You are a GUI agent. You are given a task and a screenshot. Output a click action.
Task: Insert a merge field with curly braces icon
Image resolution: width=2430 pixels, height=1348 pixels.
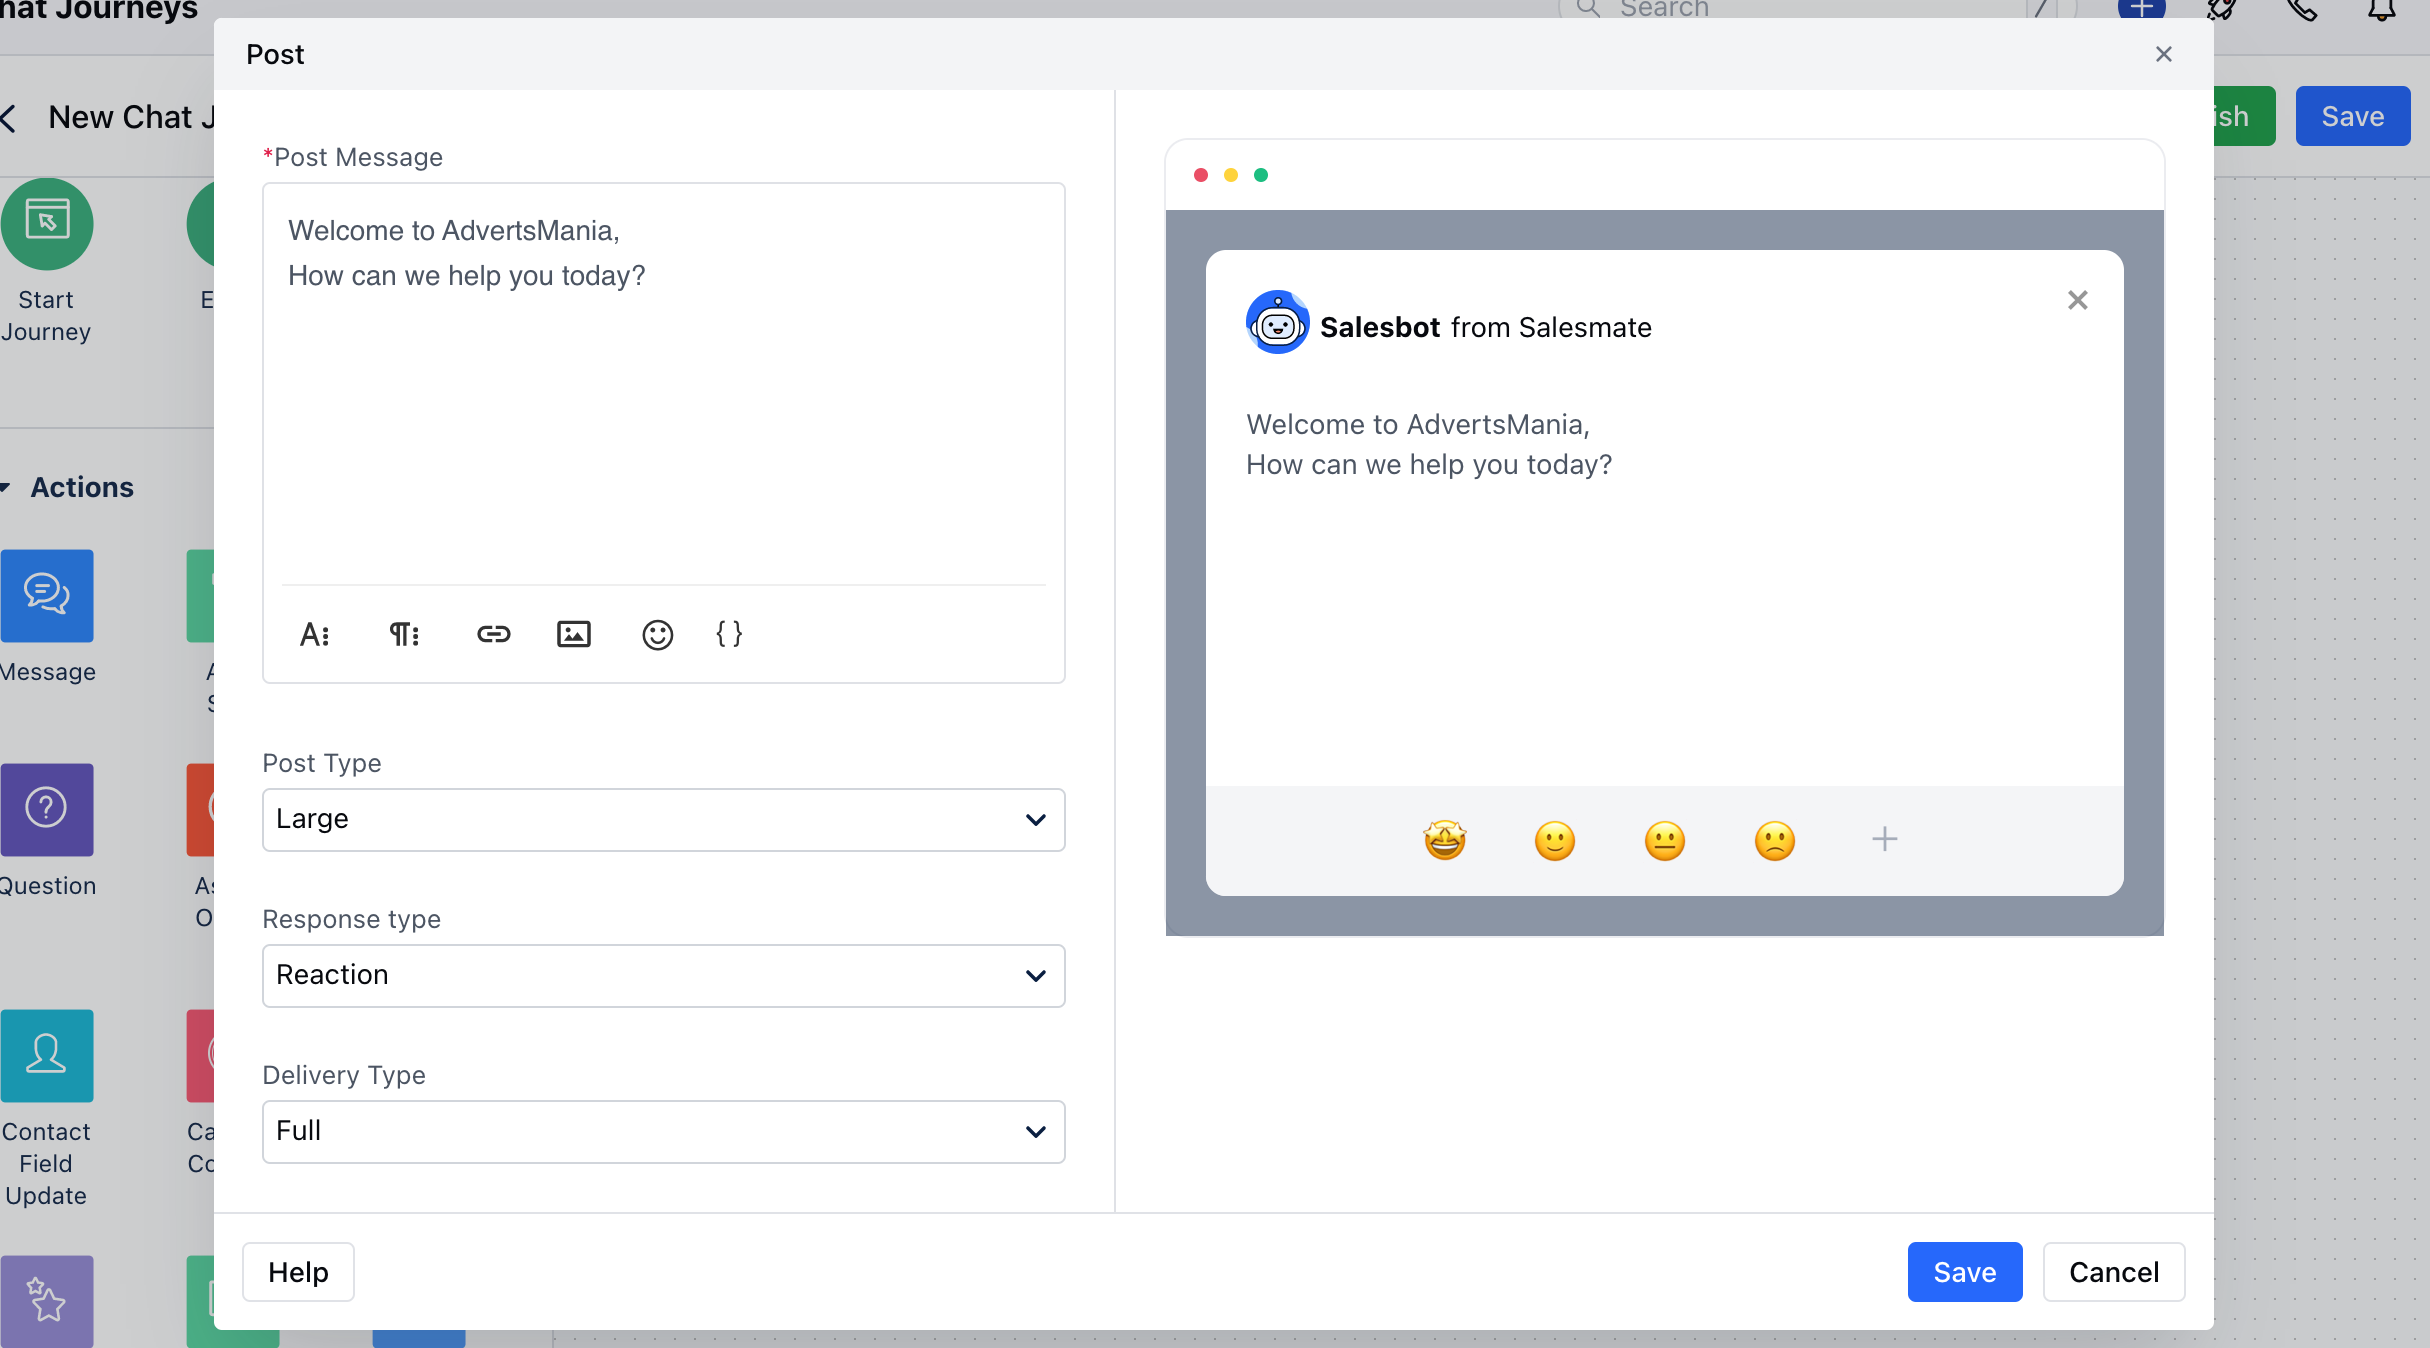pyautogui.click(x=729, y=634)
